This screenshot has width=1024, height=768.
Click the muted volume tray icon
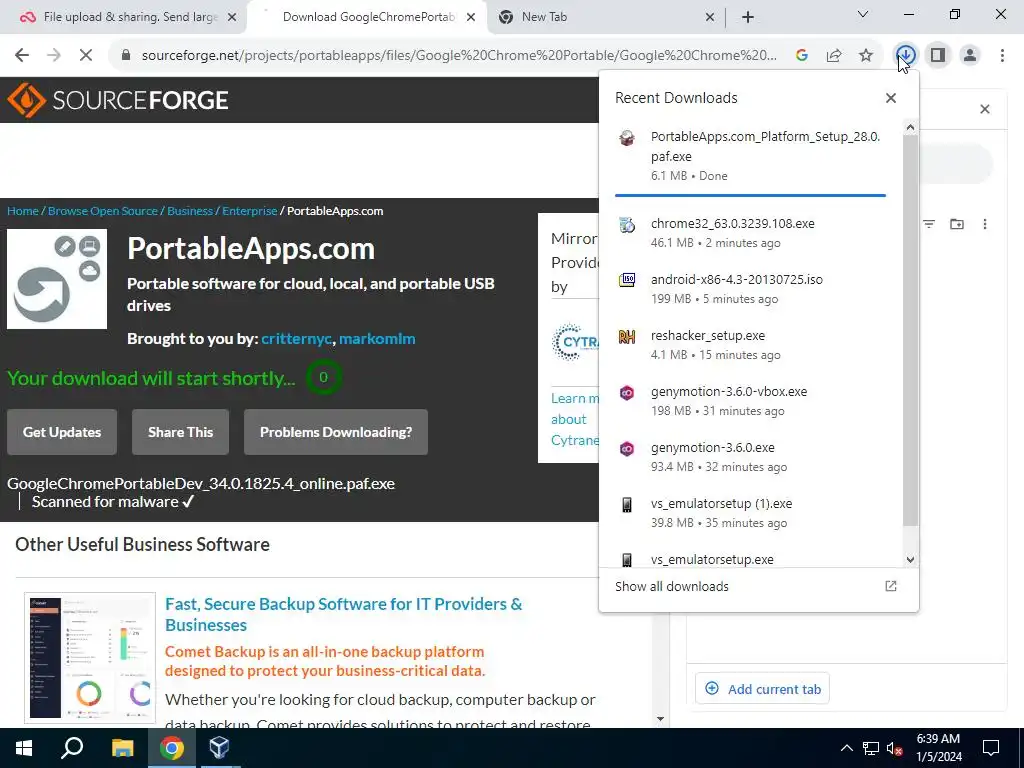(895, 748)
